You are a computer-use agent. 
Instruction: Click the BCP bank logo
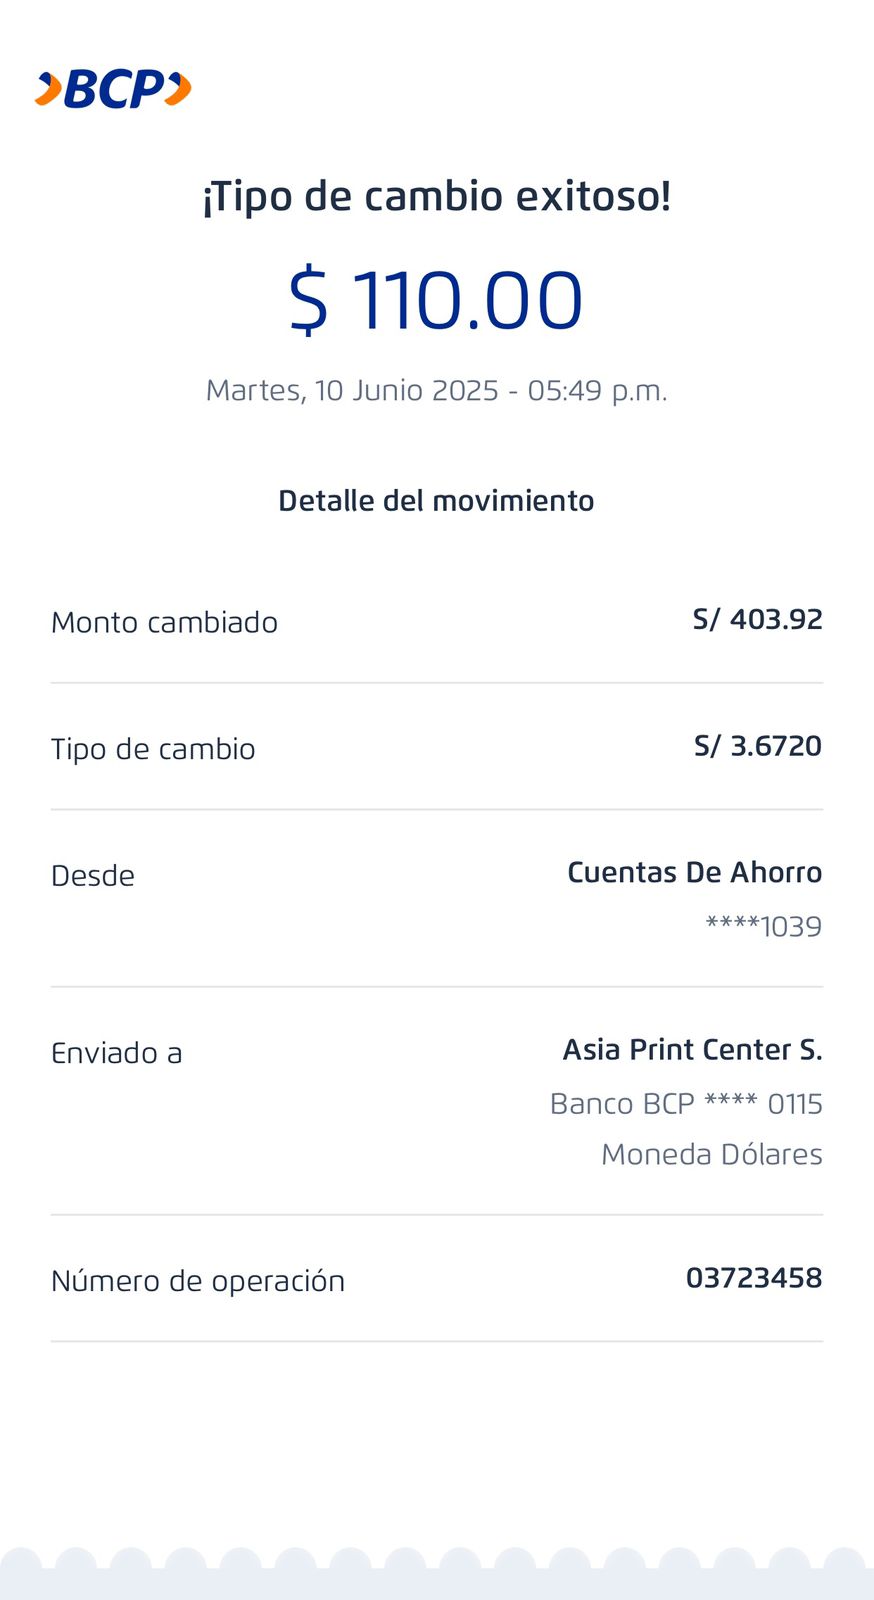112,90
